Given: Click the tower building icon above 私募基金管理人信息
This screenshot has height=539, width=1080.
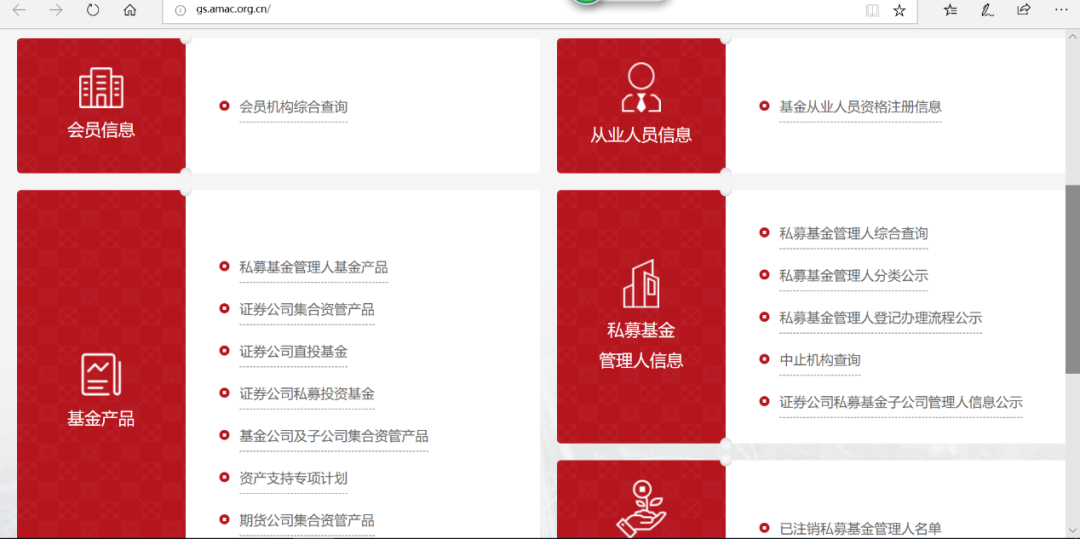Looking at the screenshot, I should tap(641, 284).
